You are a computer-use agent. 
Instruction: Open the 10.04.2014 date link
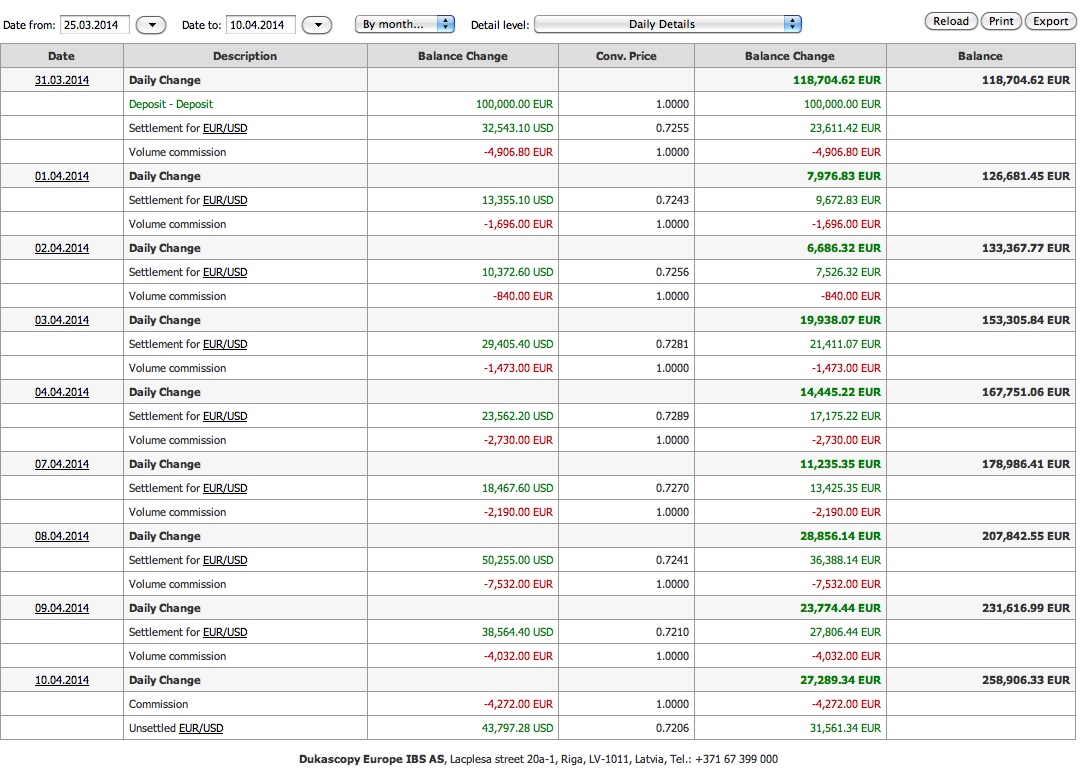(62, 680)
